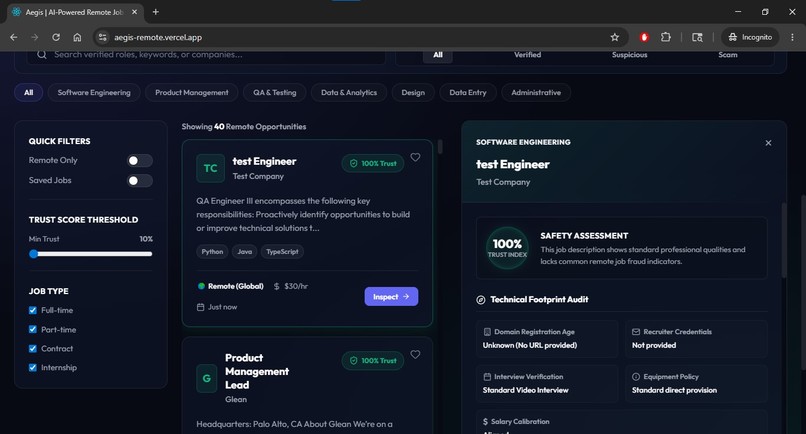Filter by Administrative category
The width and height of the screenshot is (806, 434).
pyautogui.click(x=536, y=93)
